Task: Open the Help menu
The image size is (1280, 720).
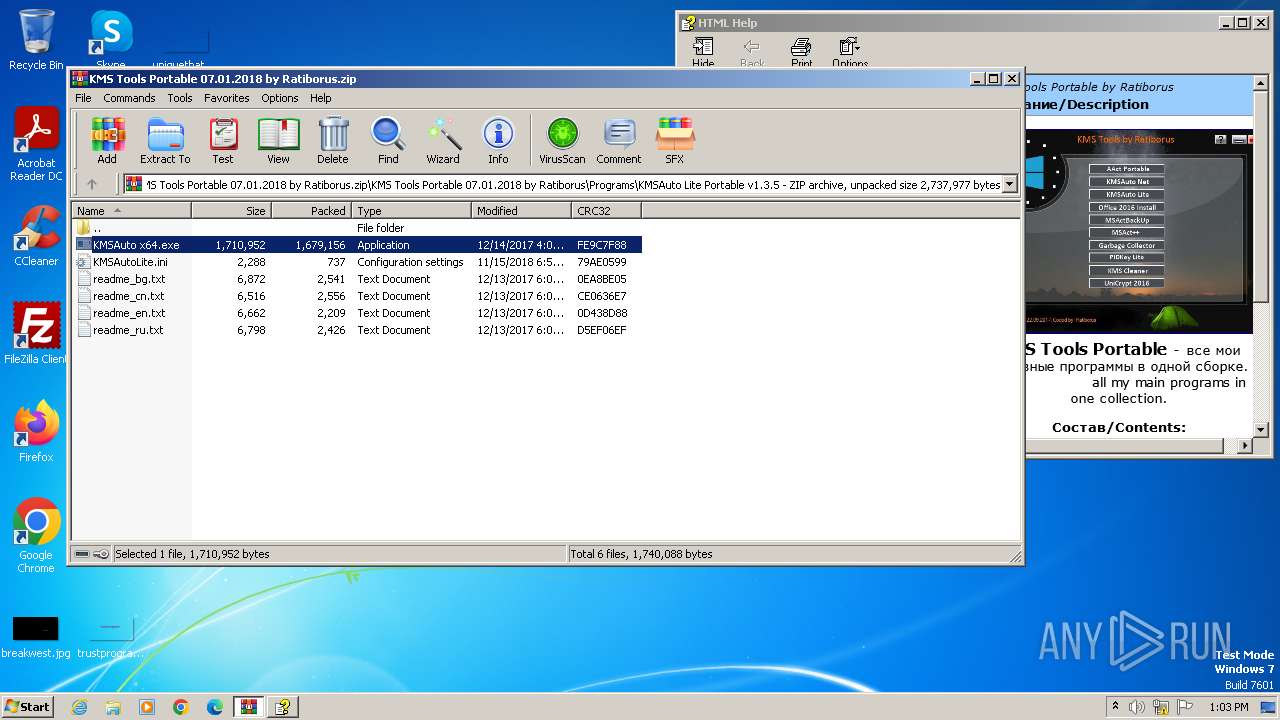Action: pyautogui.click(x=320, y=98)
